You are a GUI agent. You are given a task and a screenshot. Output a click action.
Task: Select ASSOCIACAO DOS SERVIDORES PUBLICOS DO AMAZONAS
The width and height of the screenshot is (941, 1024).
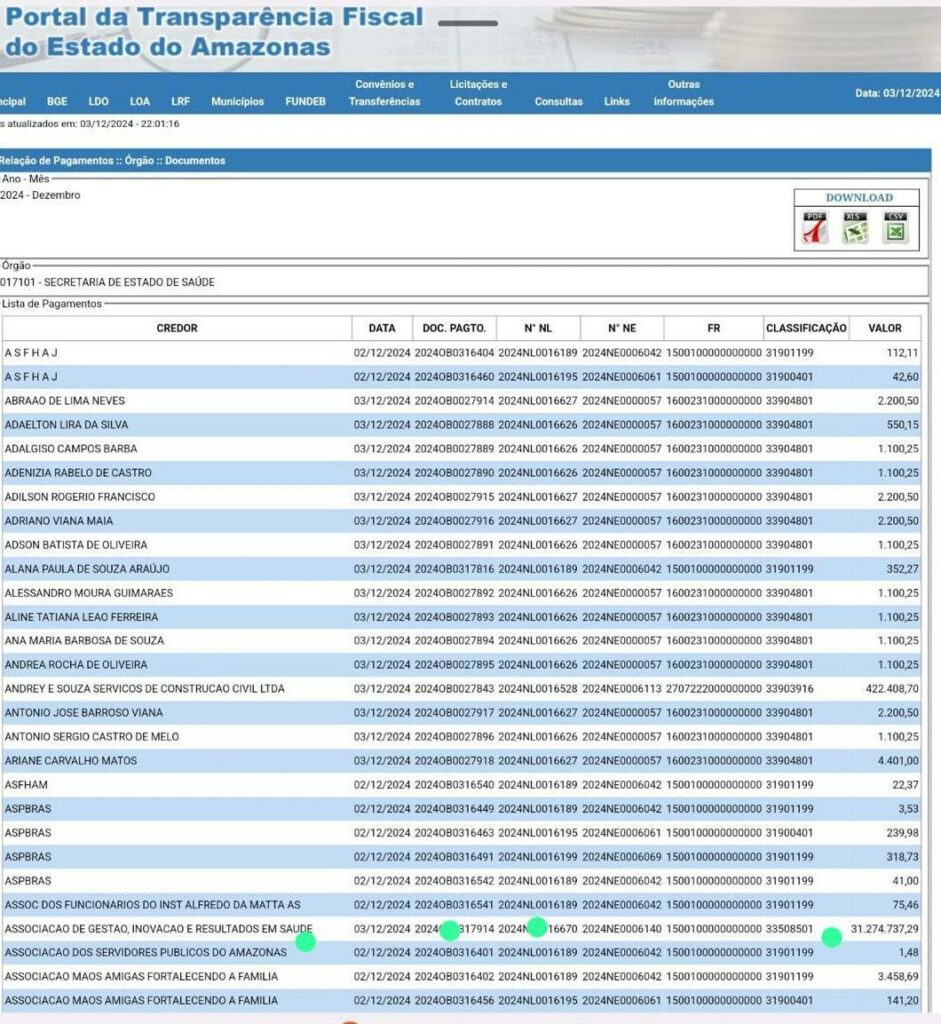coord(146,952)
